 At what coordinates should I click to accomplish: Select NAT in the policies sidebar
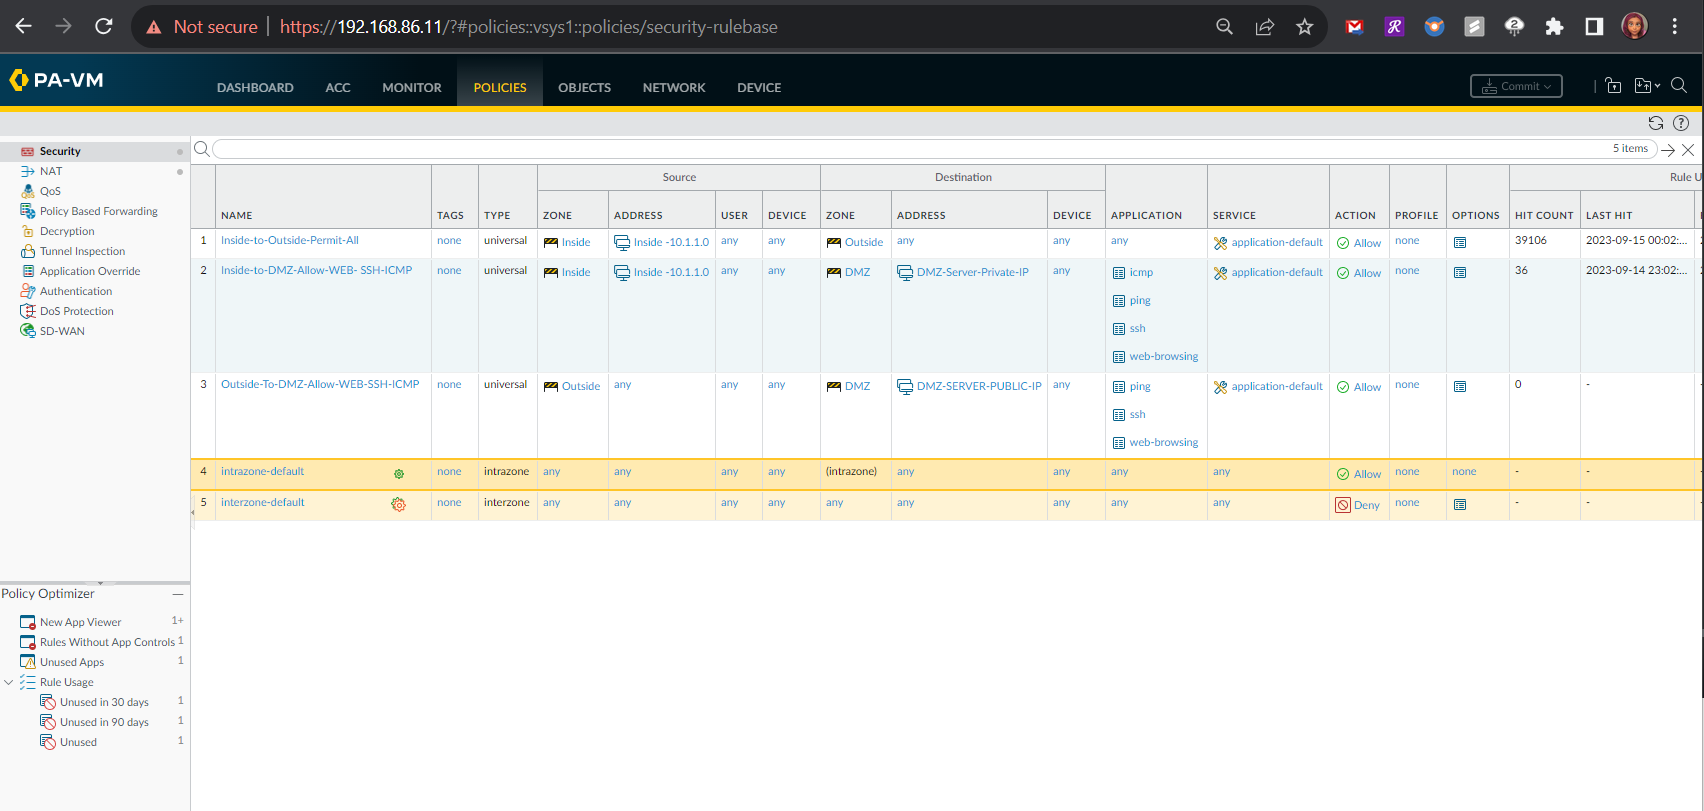[51, 171]
